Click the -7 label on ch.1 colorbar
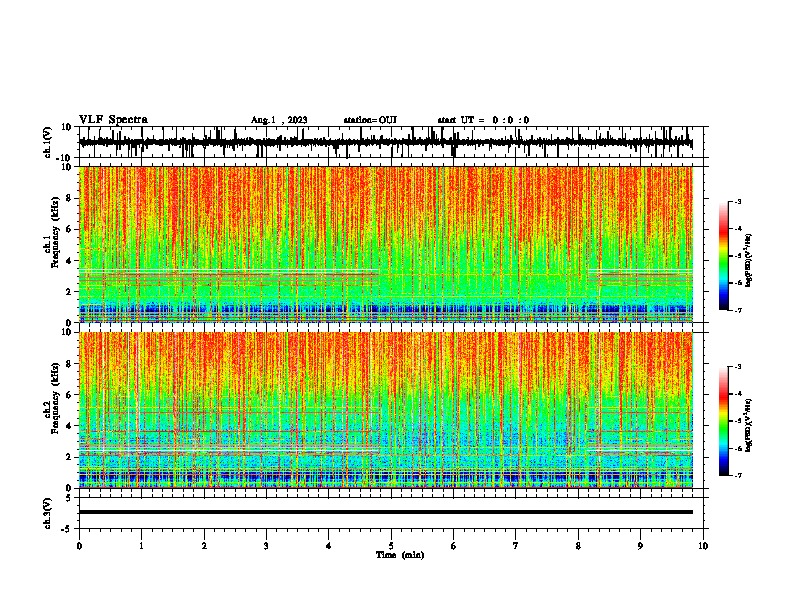 (737, 310)
